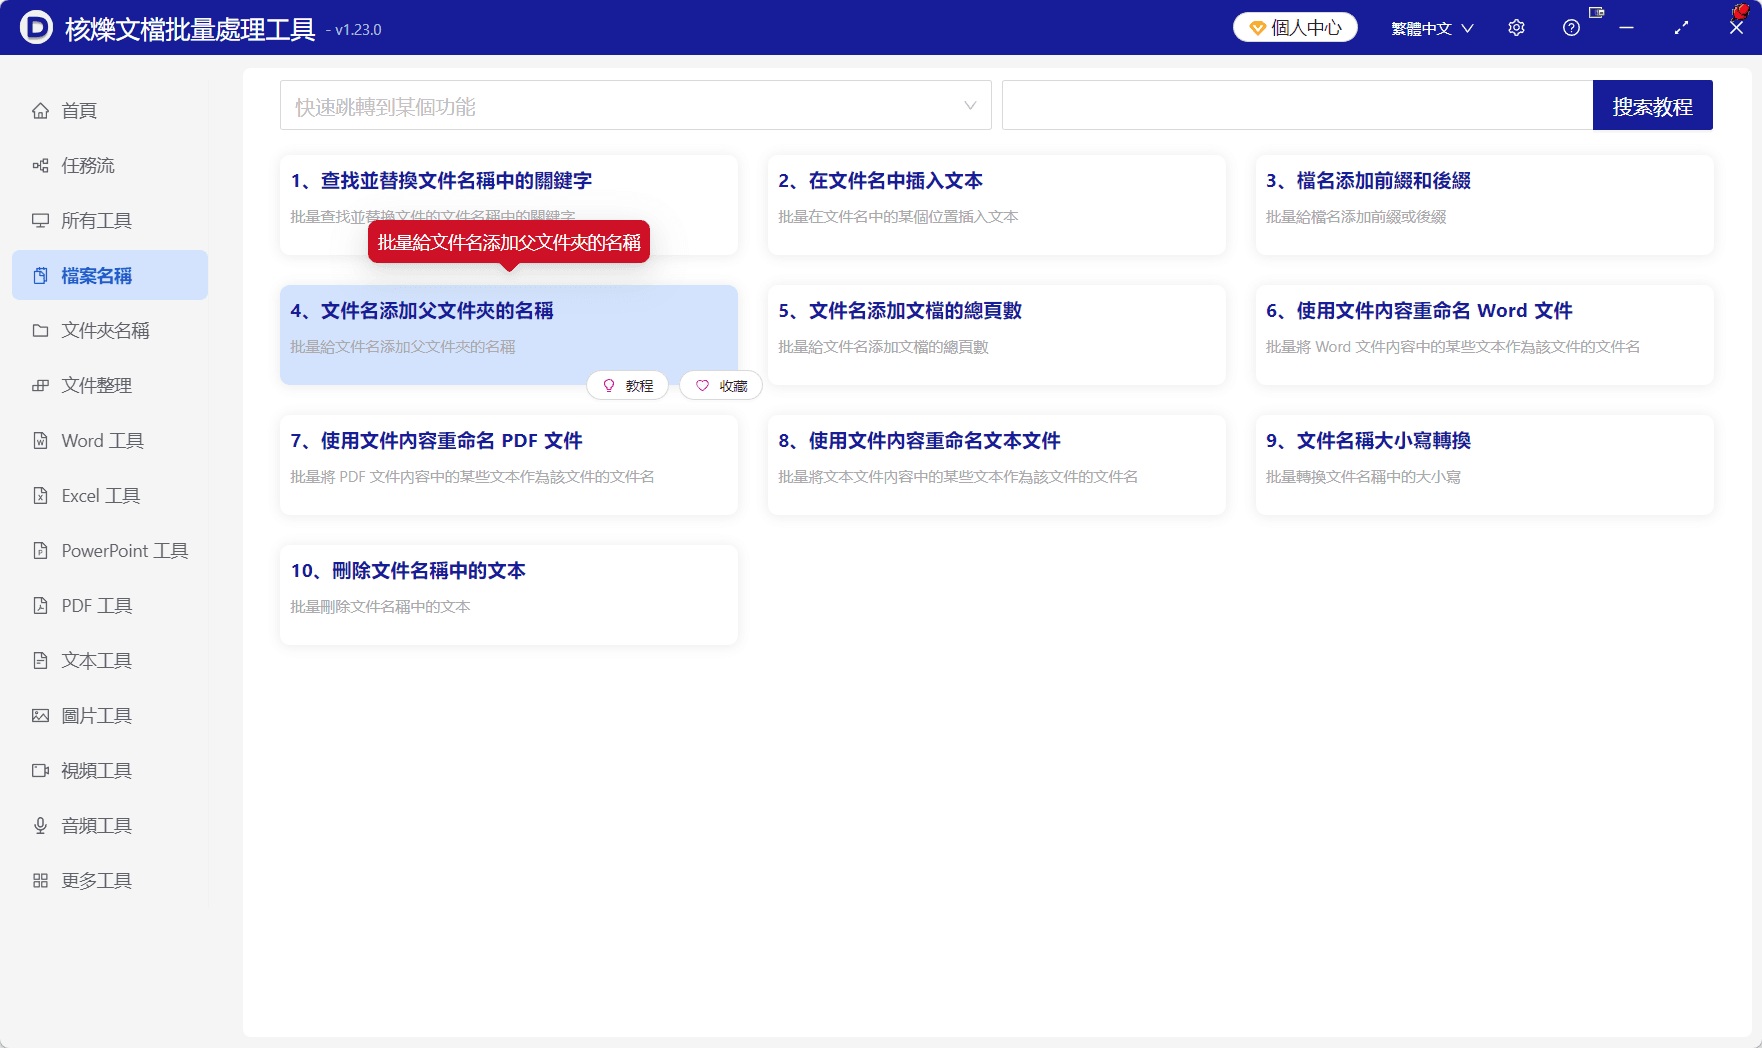Select 文件整理 in the sidebar
1762x1048 pixels.
point(110,386)
